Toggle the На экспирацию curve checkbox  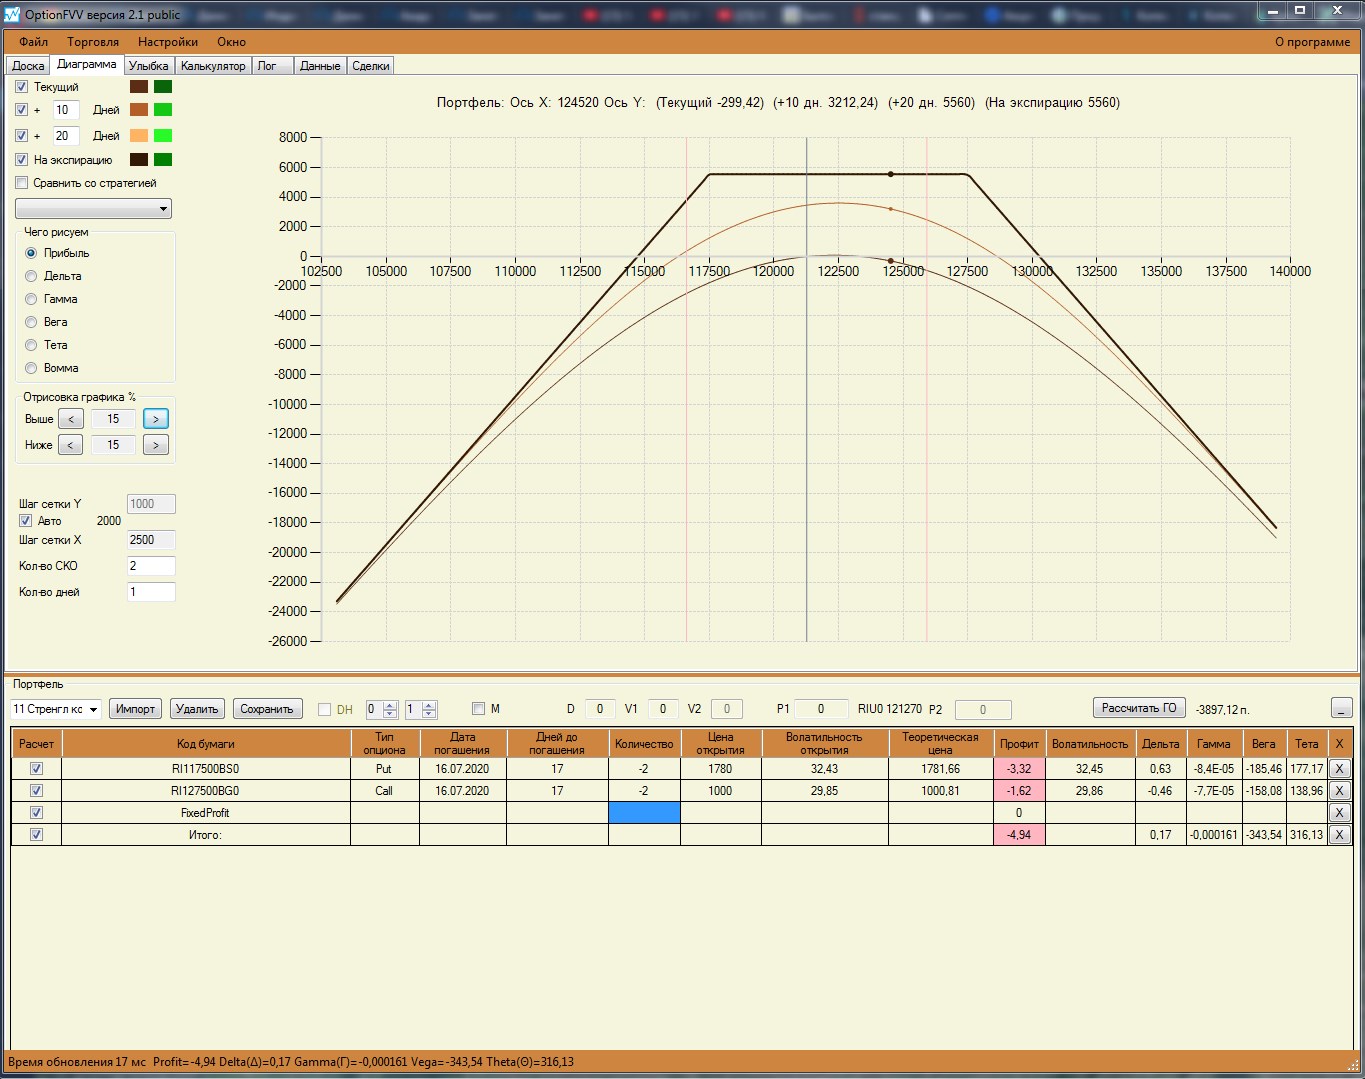22,160
